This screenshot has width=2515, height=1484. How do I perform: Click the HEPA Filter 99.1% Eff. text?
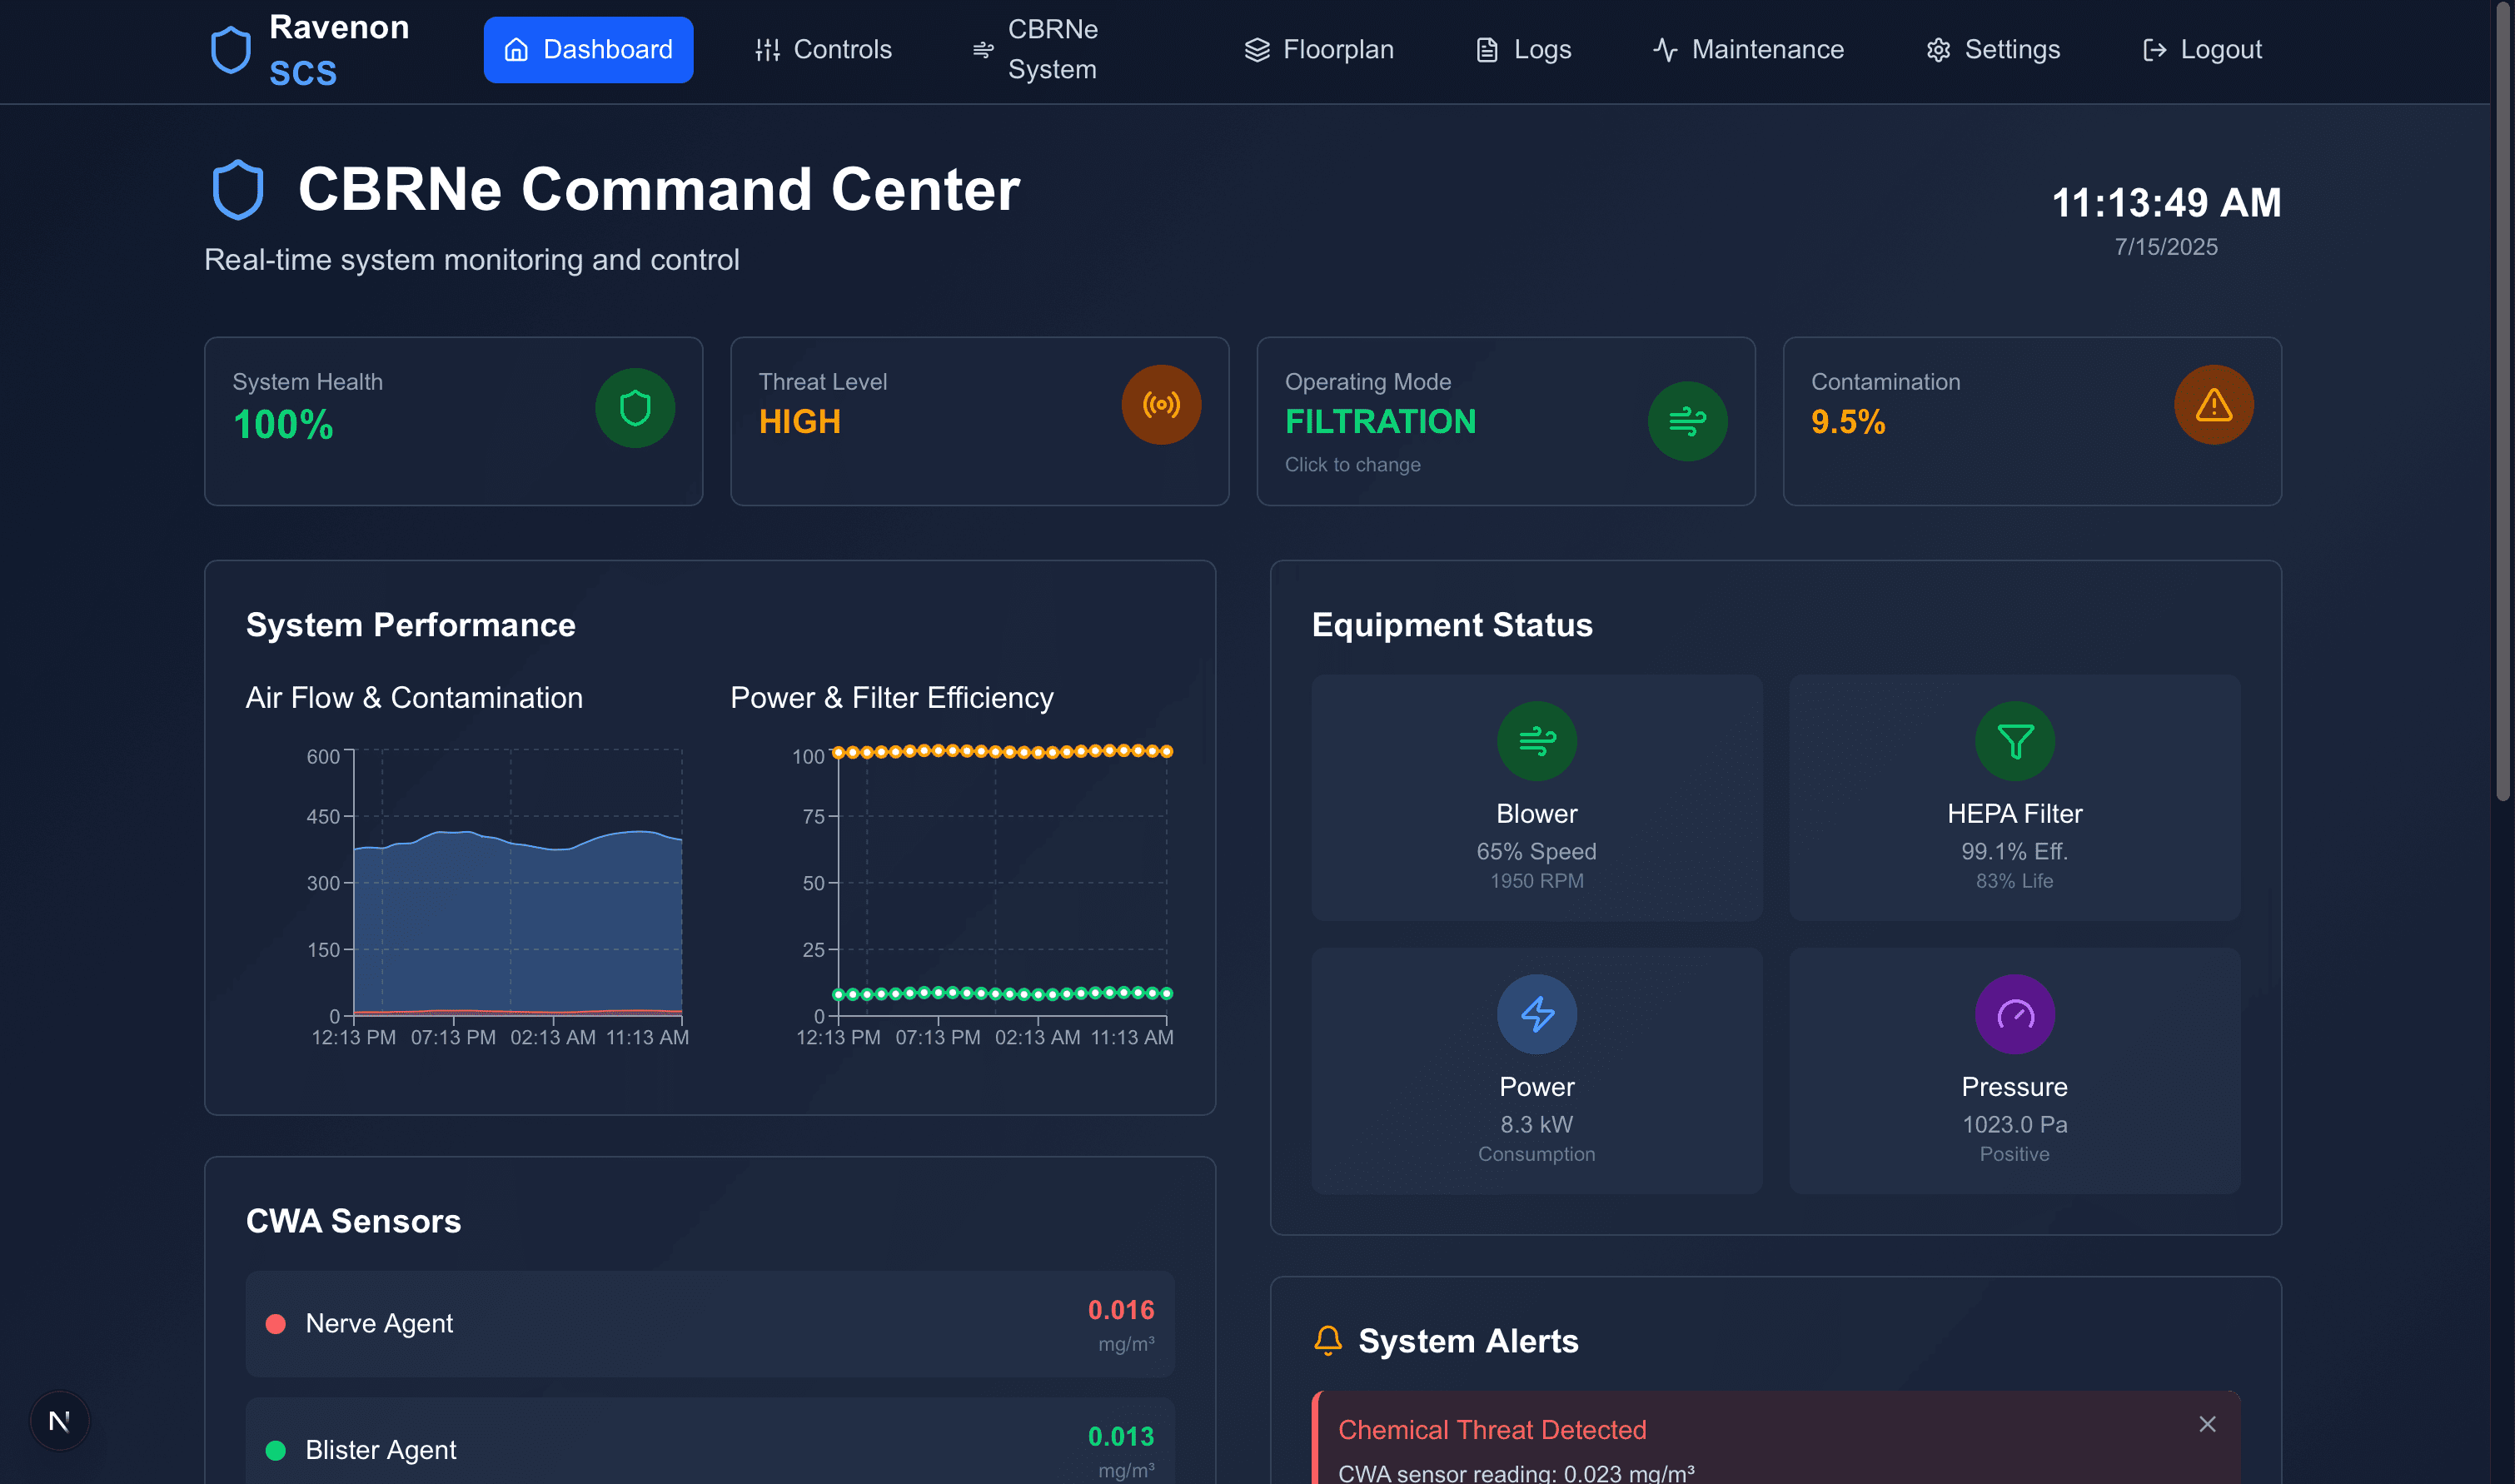pos(2014,852)
